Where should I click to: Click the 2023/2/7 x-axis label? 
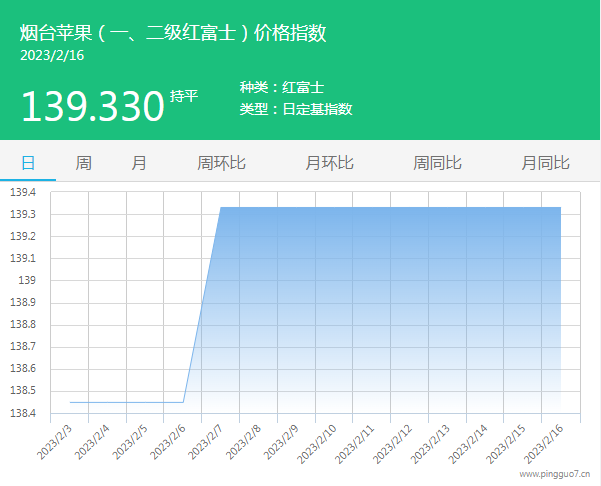point(205,442)
